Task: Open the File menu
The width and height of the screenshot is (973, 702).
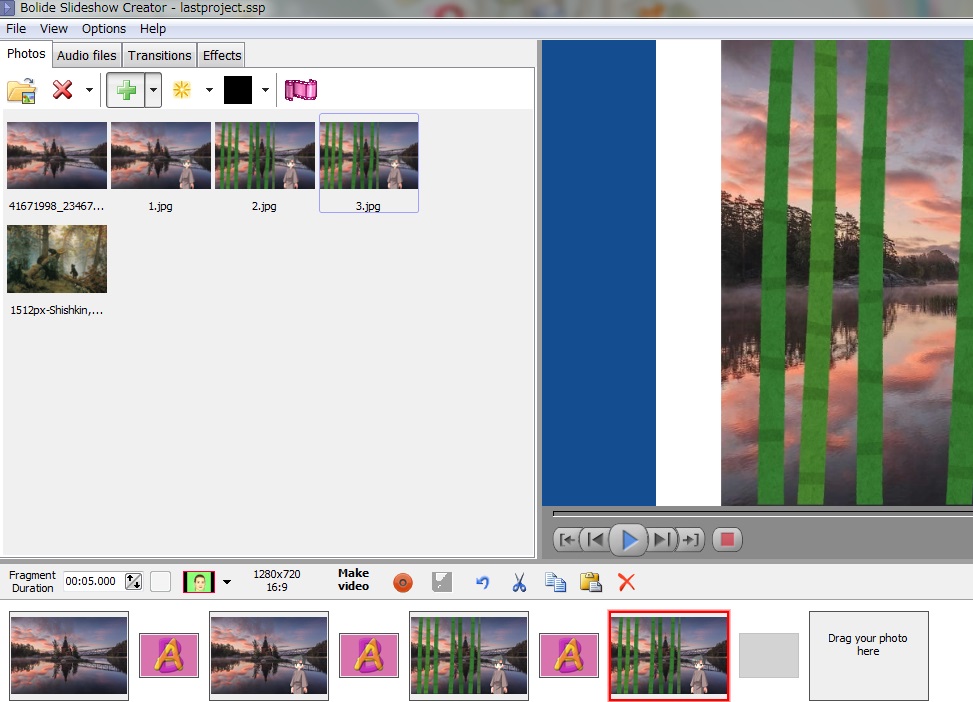Action: click(16, 29)
